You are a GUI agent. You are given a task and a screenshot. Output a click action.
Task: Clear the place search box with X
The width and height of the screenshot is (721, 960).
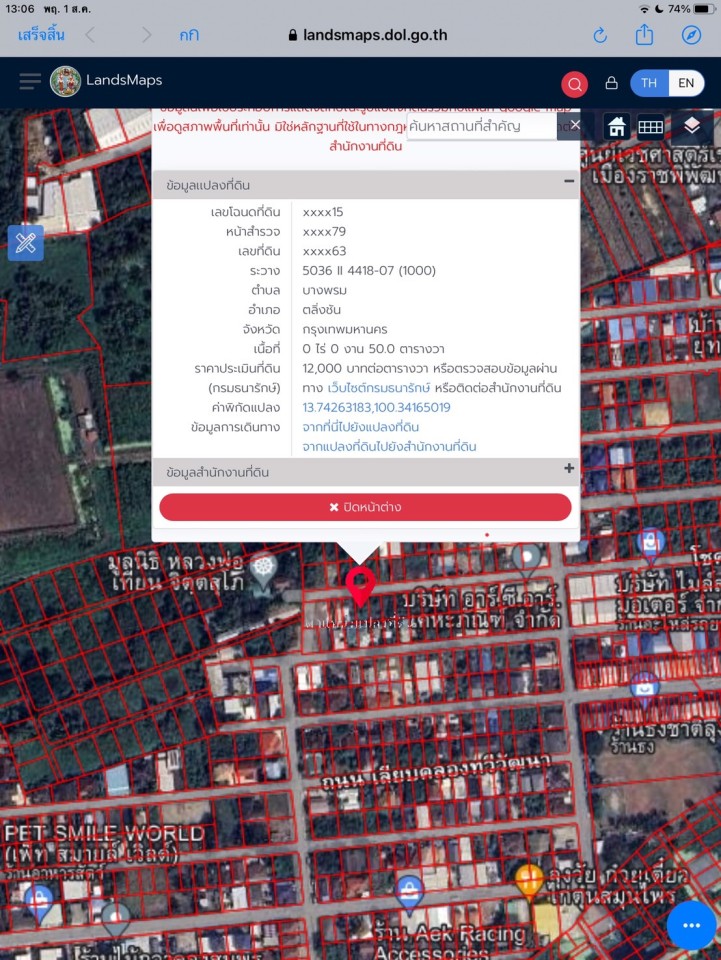[575, 125]
